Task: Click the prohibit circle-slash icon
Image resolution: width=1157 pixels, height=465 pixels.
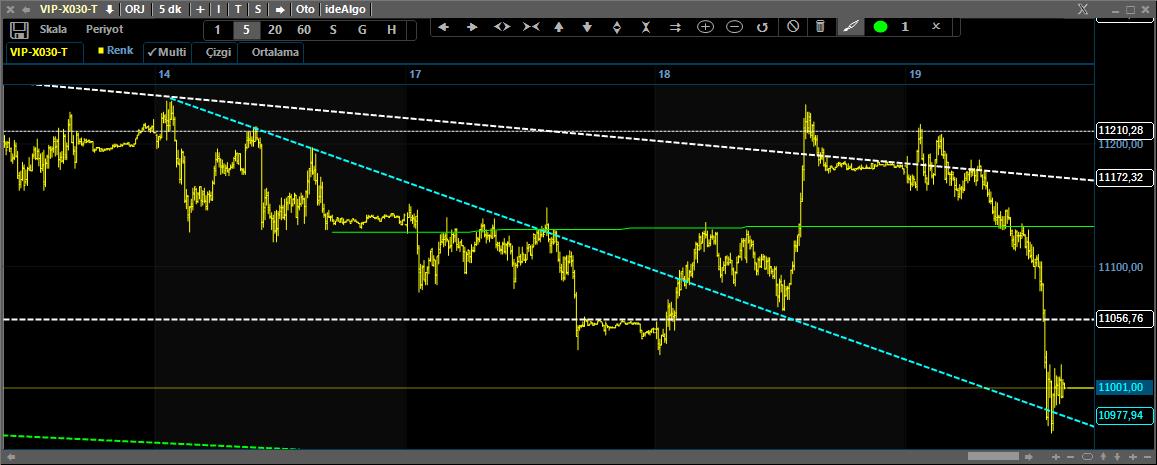Action: (792, 27)
